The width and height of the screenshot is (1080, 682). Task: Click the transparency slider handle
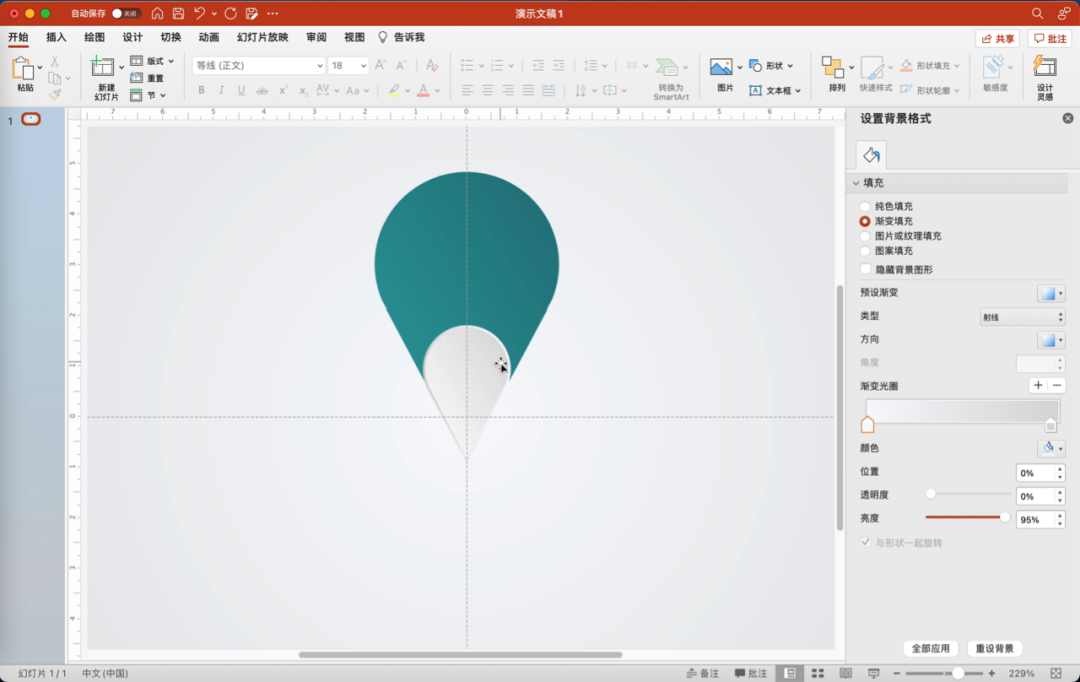pos(931,494)
